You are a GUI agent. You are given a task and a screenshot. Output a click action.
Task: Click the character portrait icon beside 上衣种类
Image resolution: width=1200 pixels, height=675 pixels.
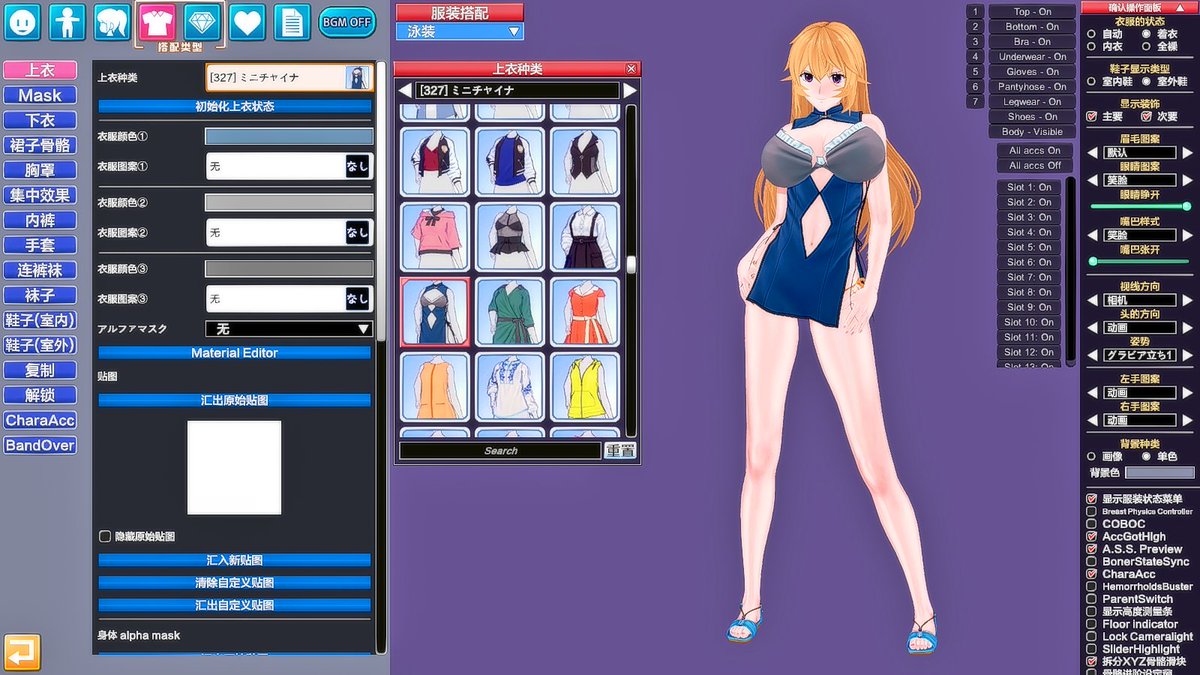[x=357, y=76]
